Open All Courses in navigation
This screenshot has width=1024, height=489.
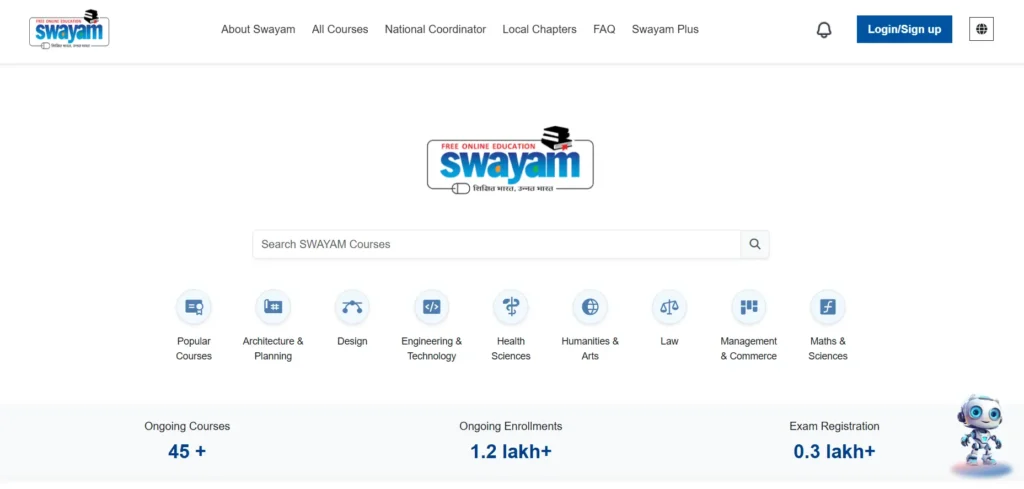coord(340,29)
